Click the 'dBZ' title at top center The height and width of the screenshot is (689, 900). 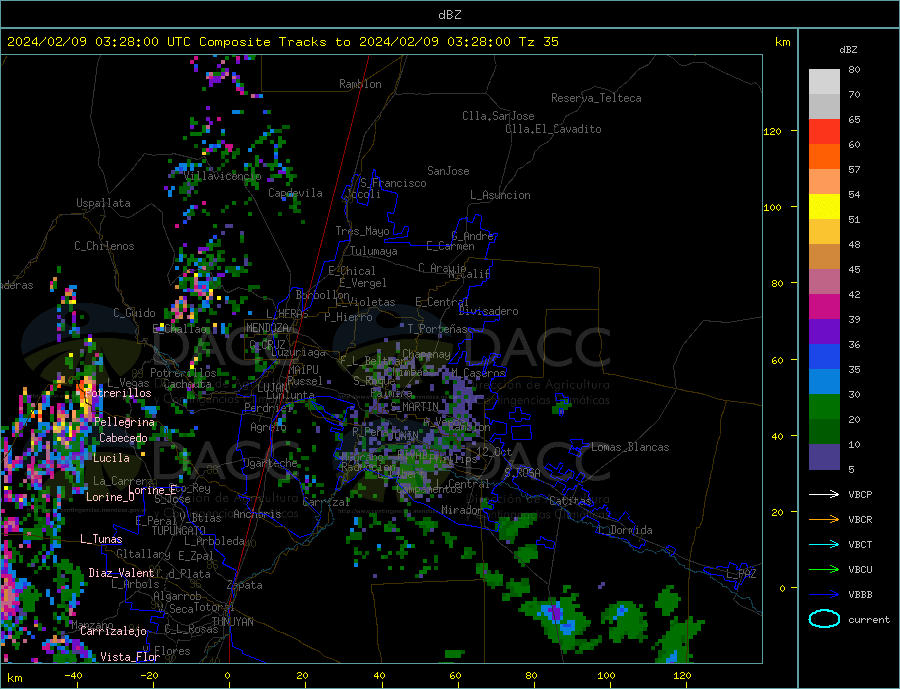(449, 15)
